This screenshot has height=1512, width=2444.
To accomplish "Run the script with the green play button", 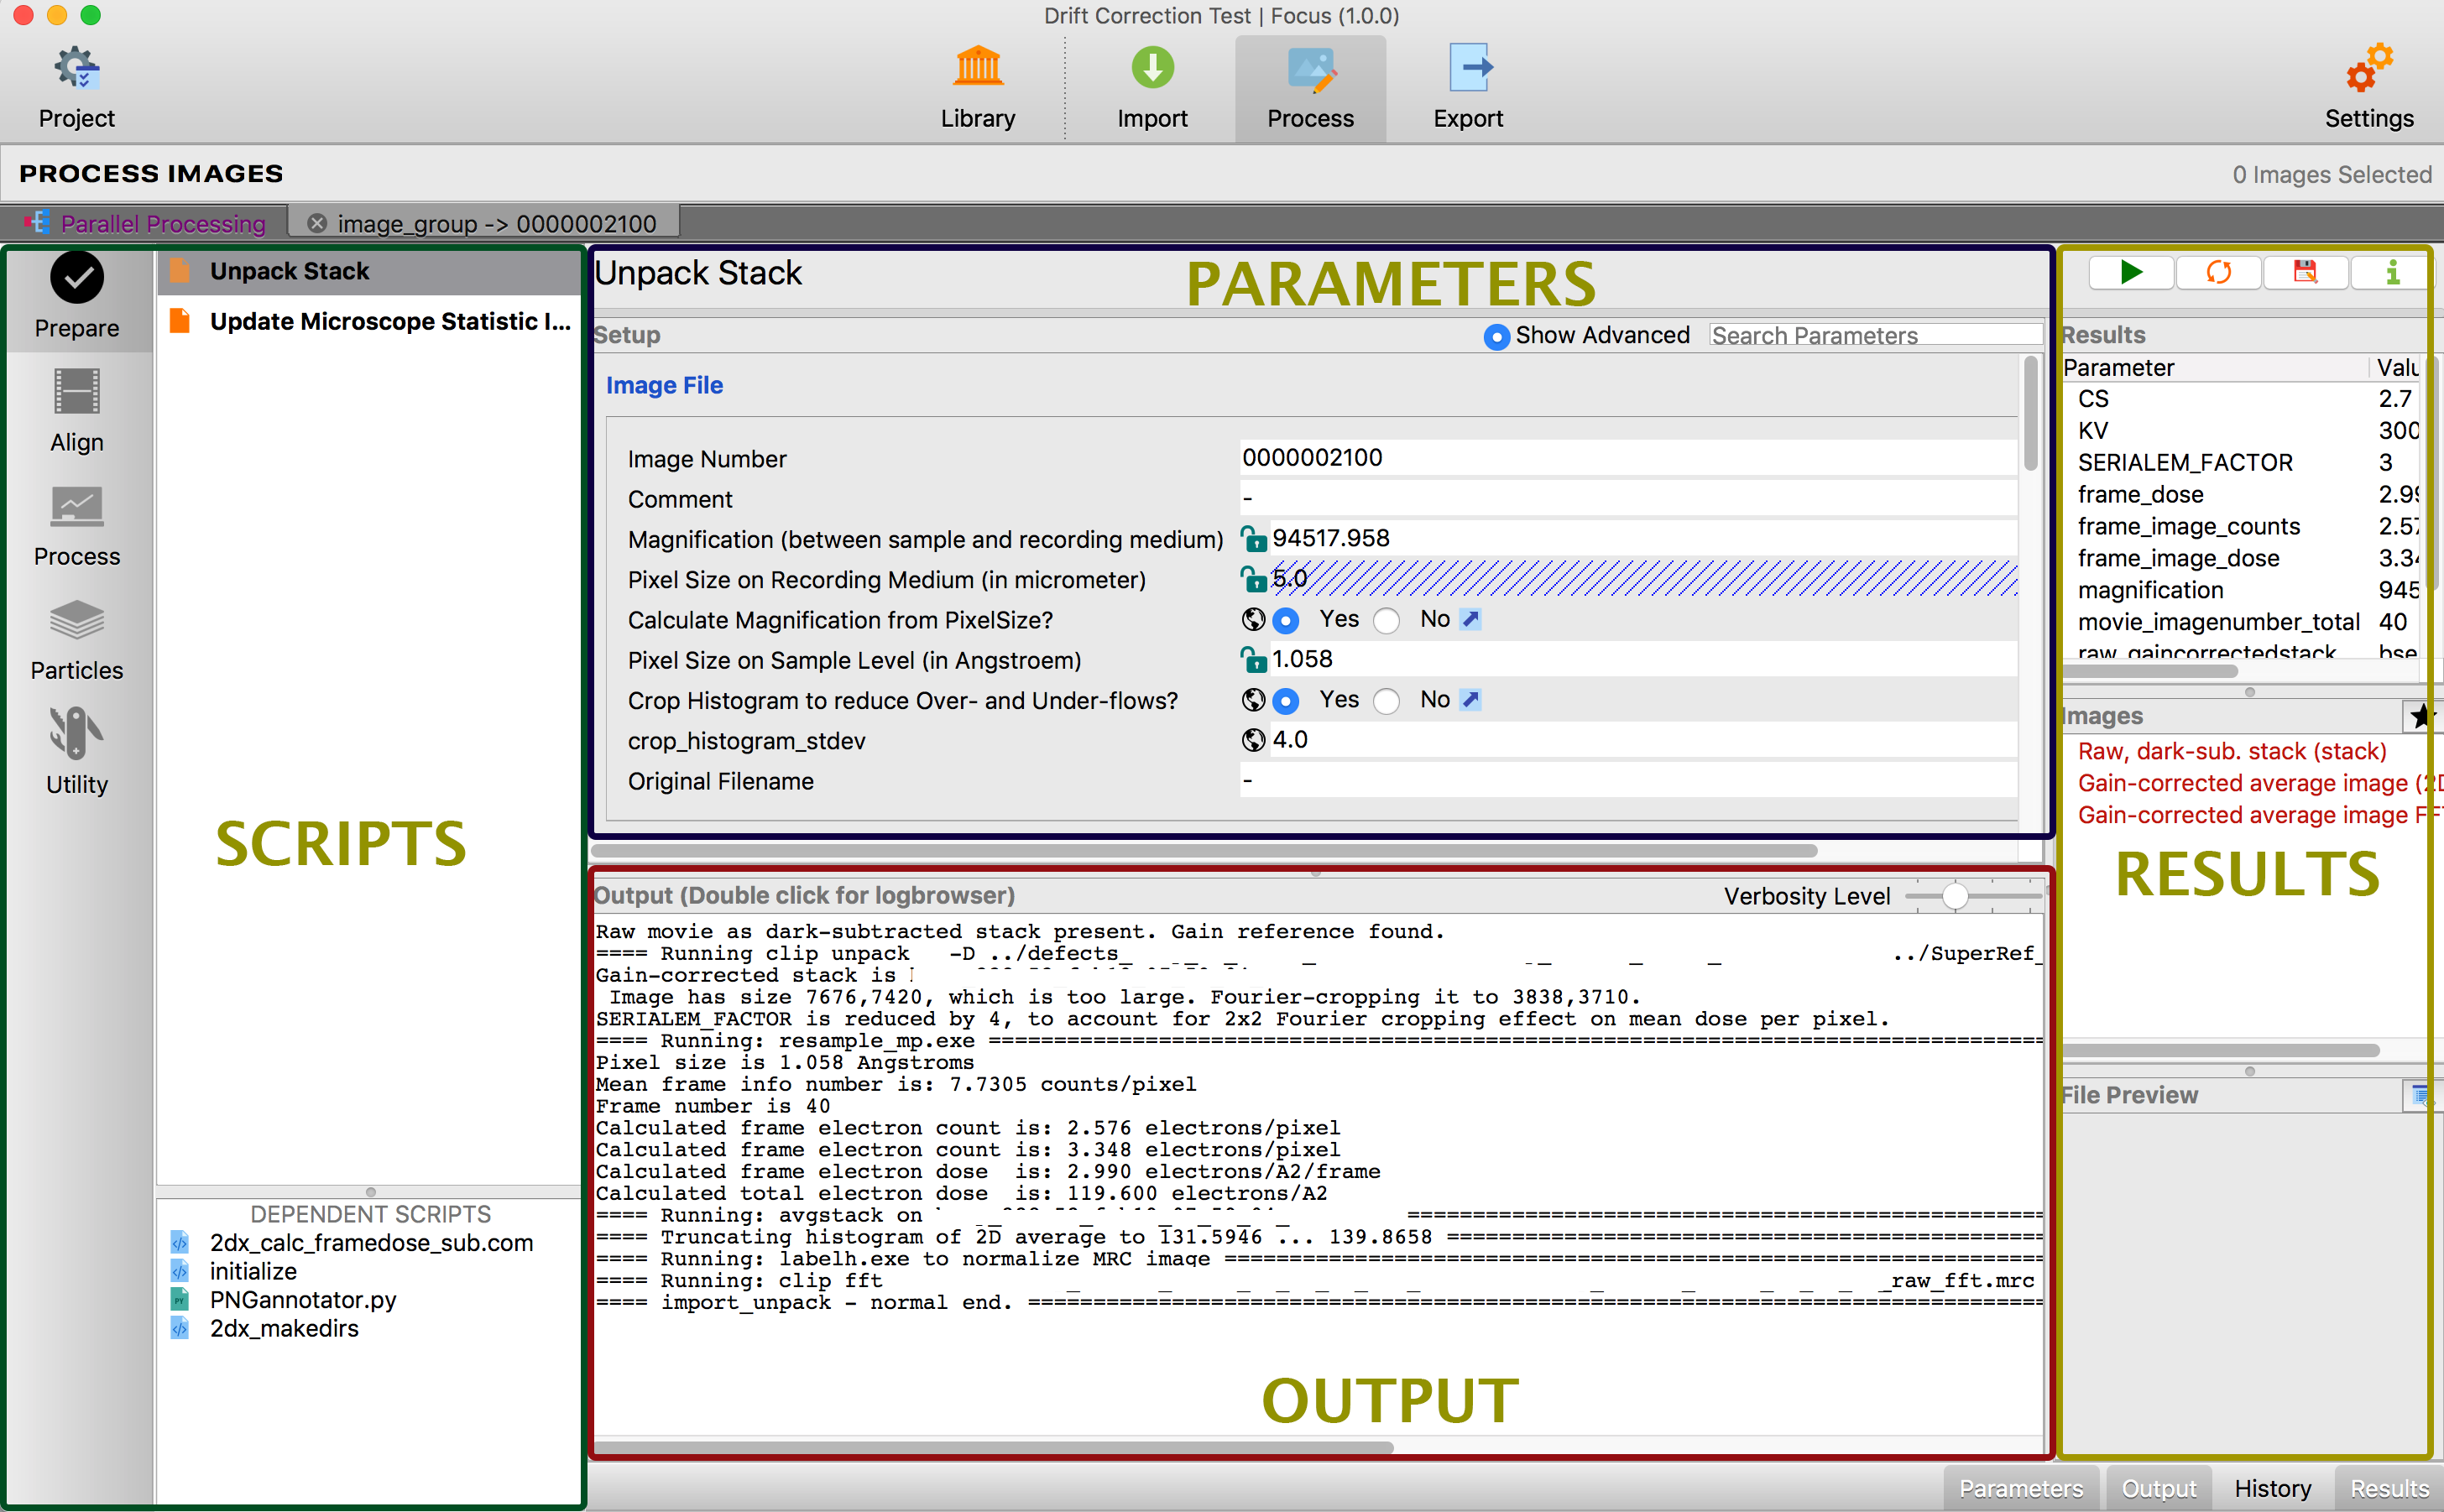I will click(x=2131, y=272).
